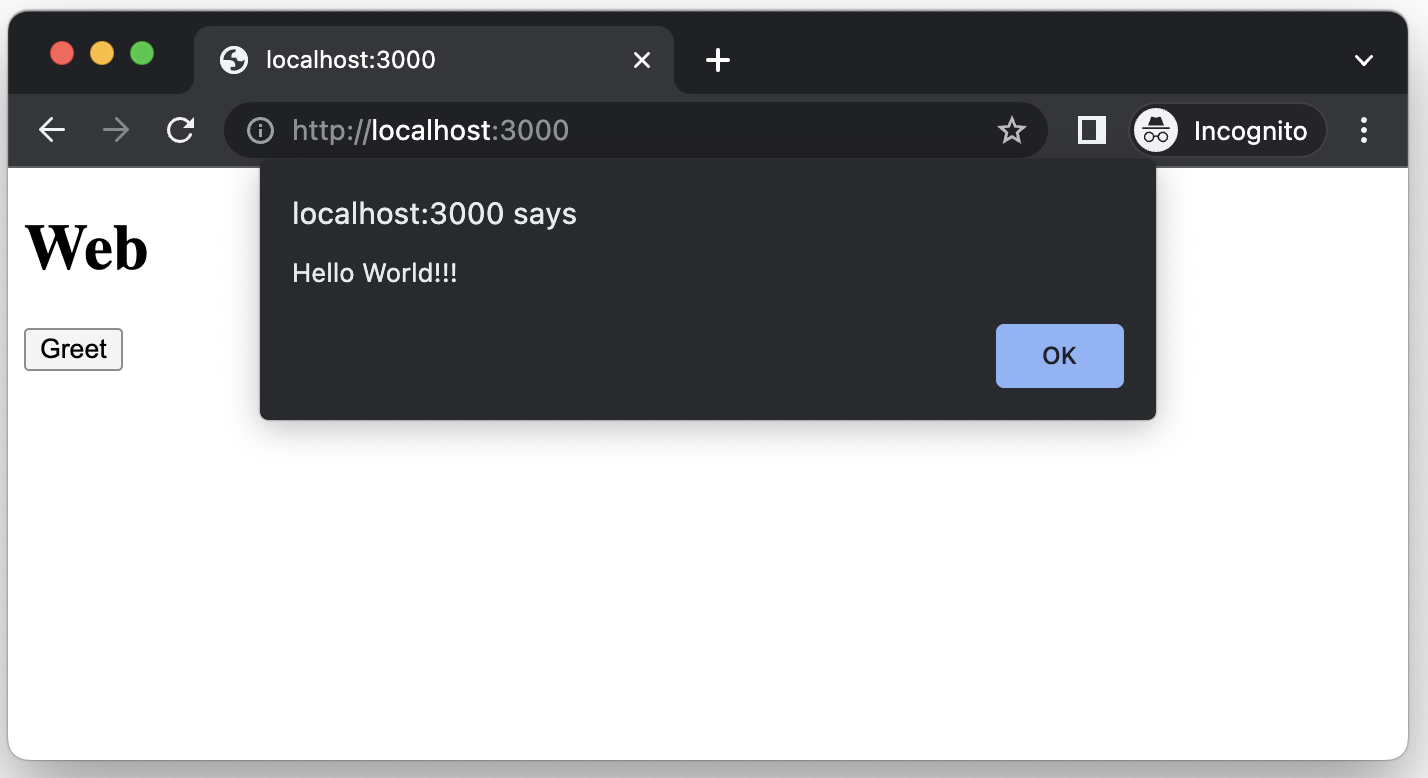Click the back navigation arrow

pos(51,130)
